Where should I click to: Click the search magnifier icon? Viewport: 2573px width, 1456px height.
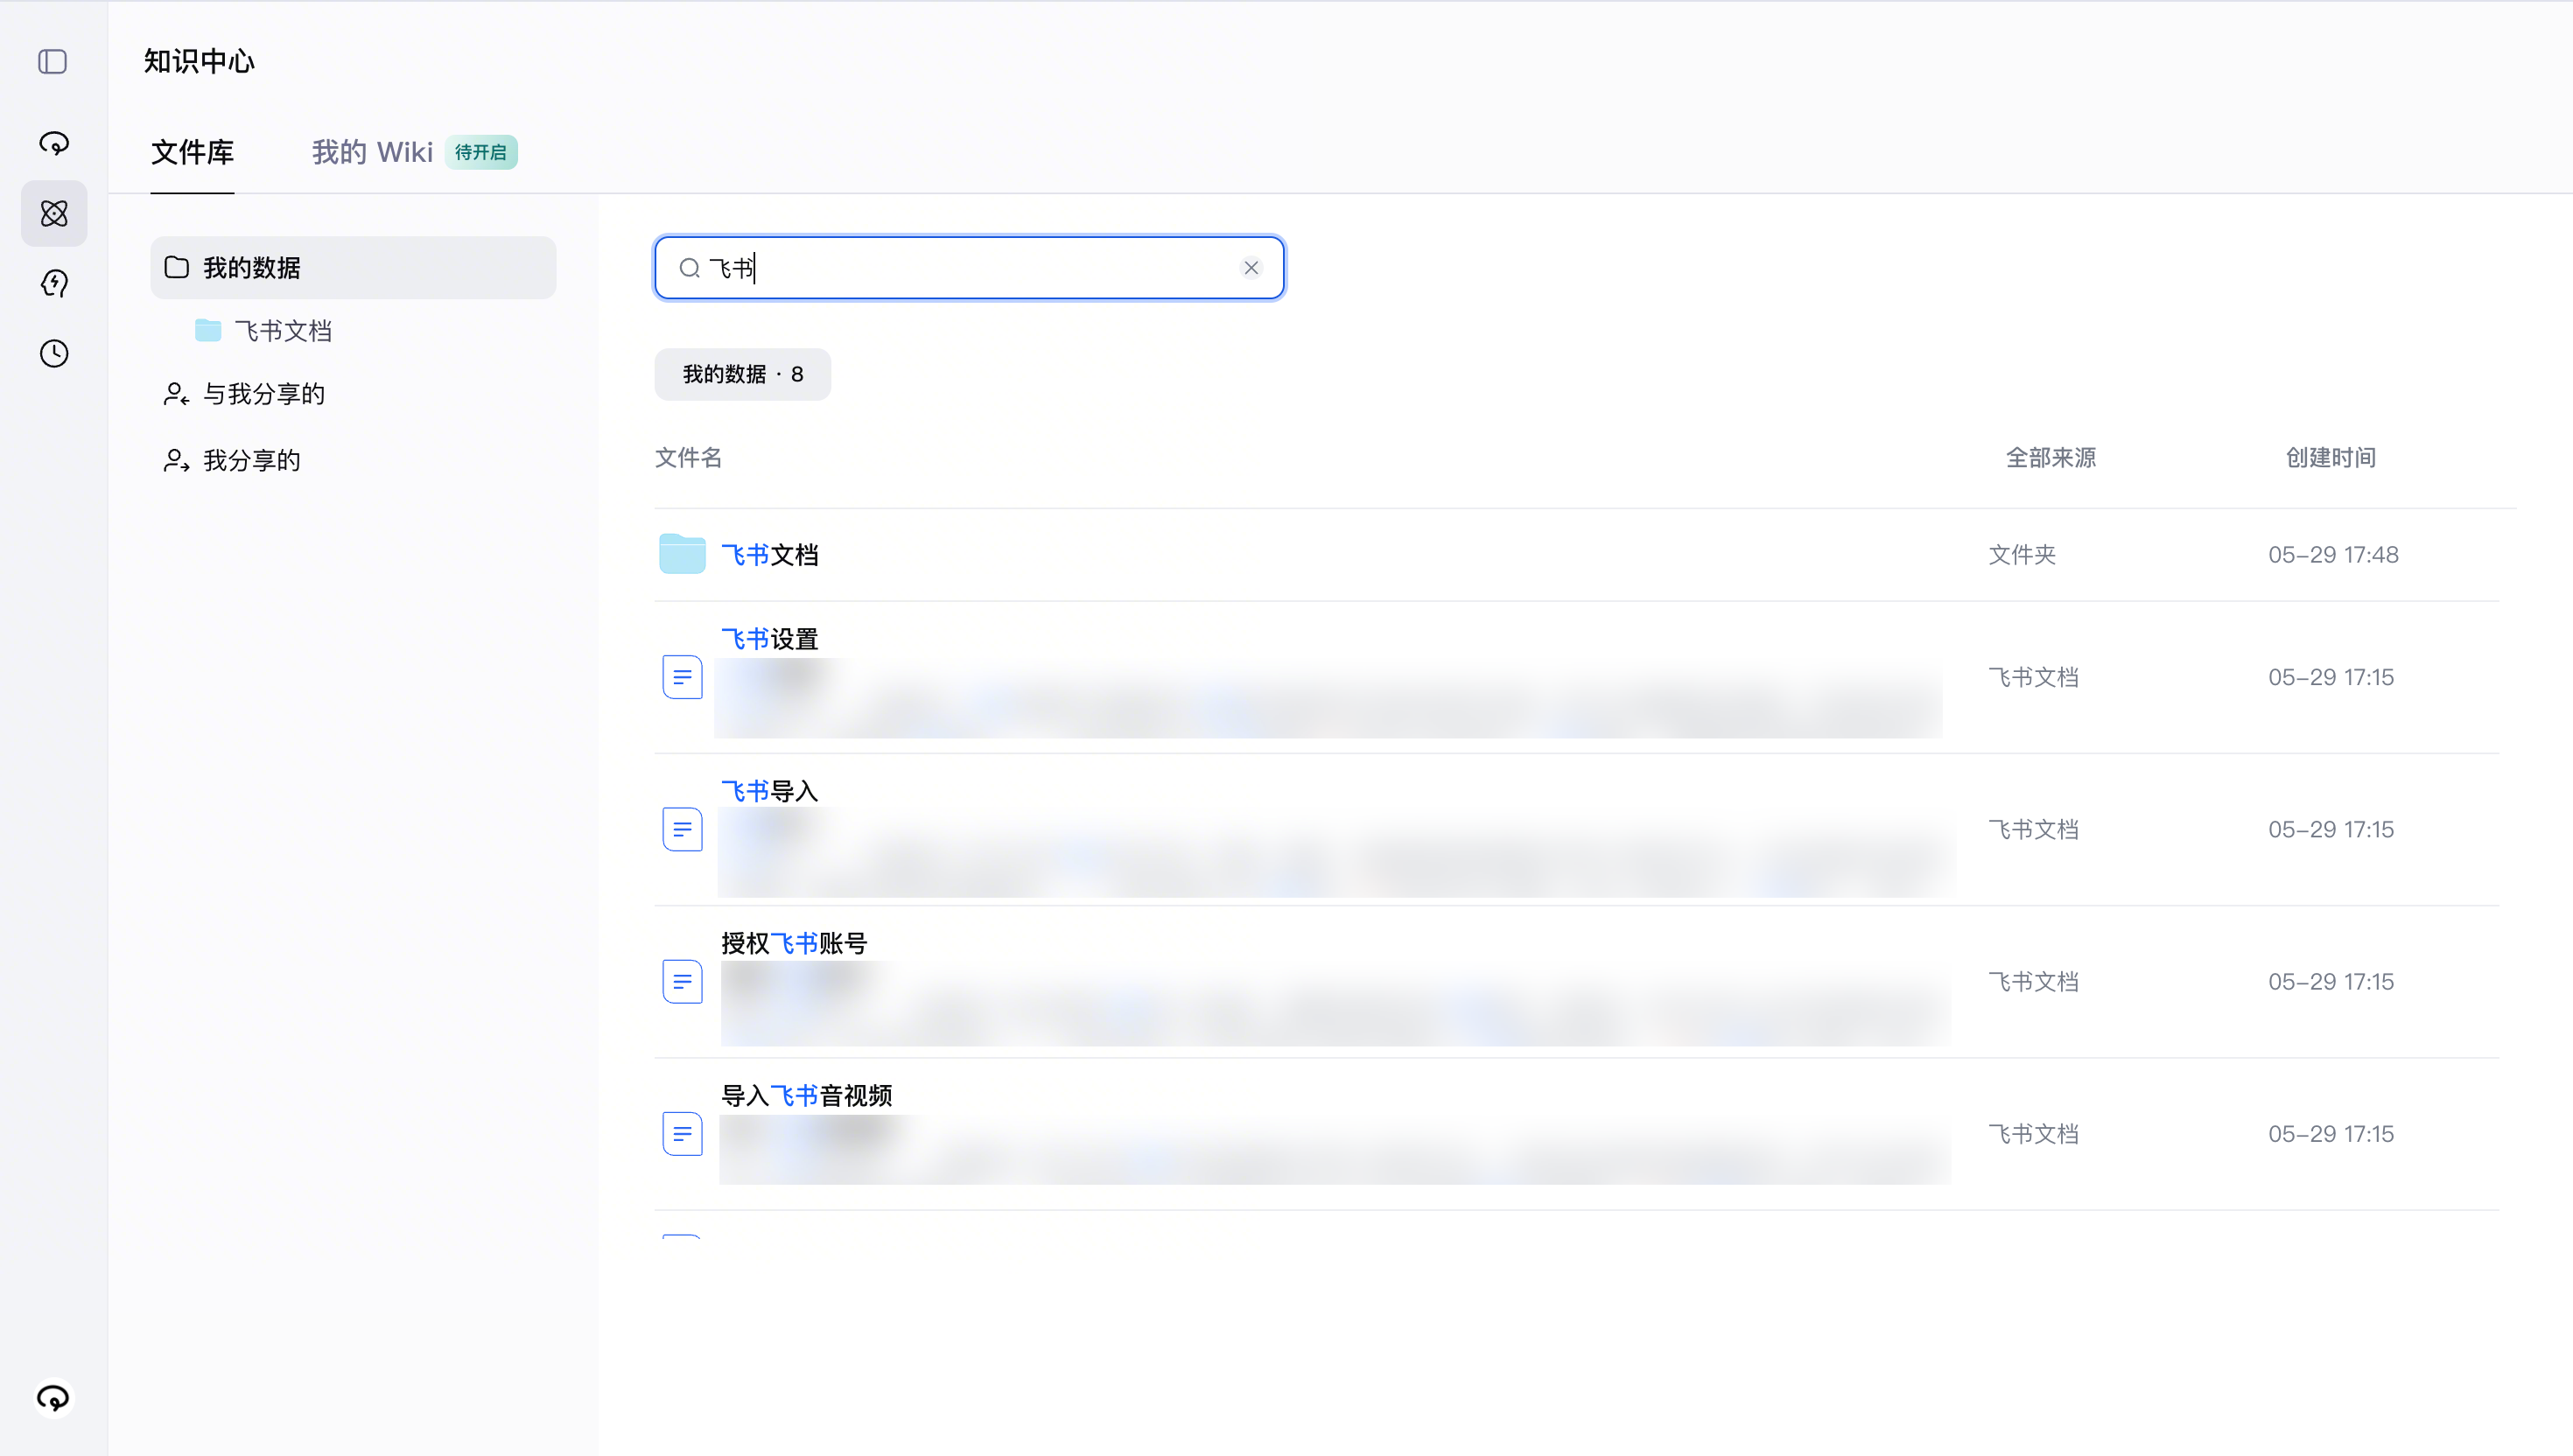pyautogui.click(x=689, y=268)
